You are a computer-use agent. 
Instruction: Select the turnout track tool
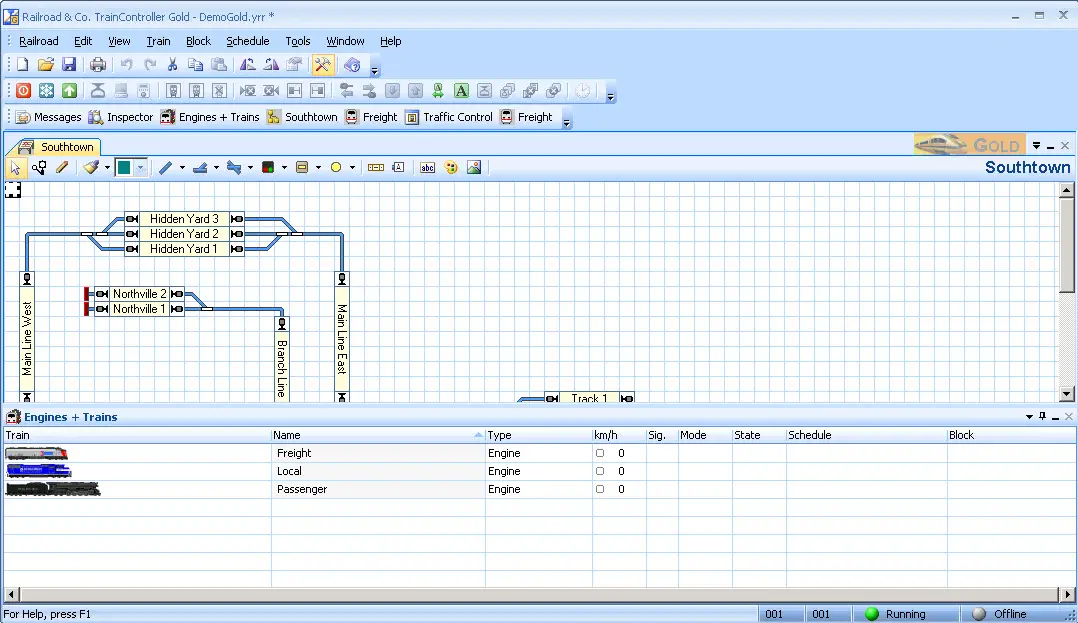point(200,168)
